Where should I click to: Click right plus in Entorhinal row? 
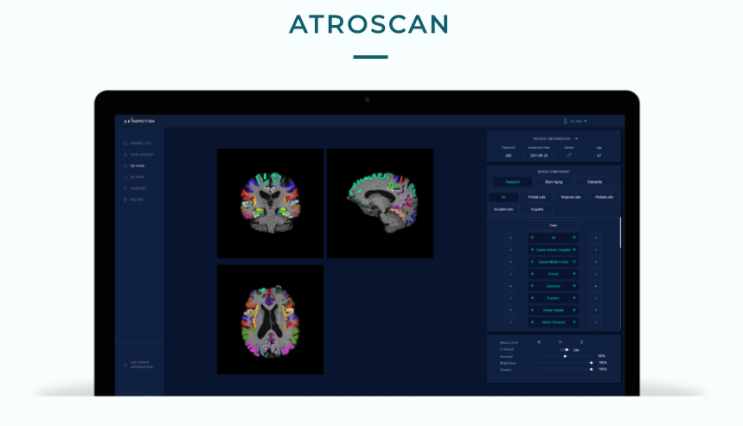pyautogui.click(x=574, y=286)
